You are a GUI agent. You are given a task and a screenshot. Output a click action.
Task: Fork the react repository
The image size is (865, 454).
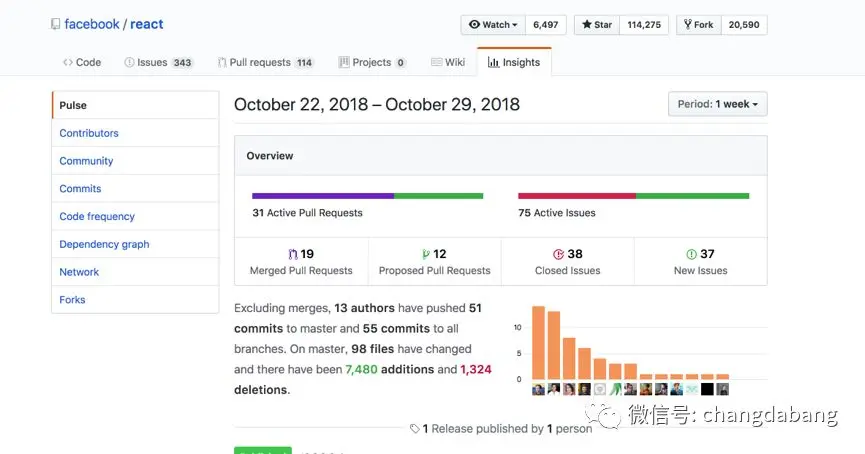[x=699, y=25]
